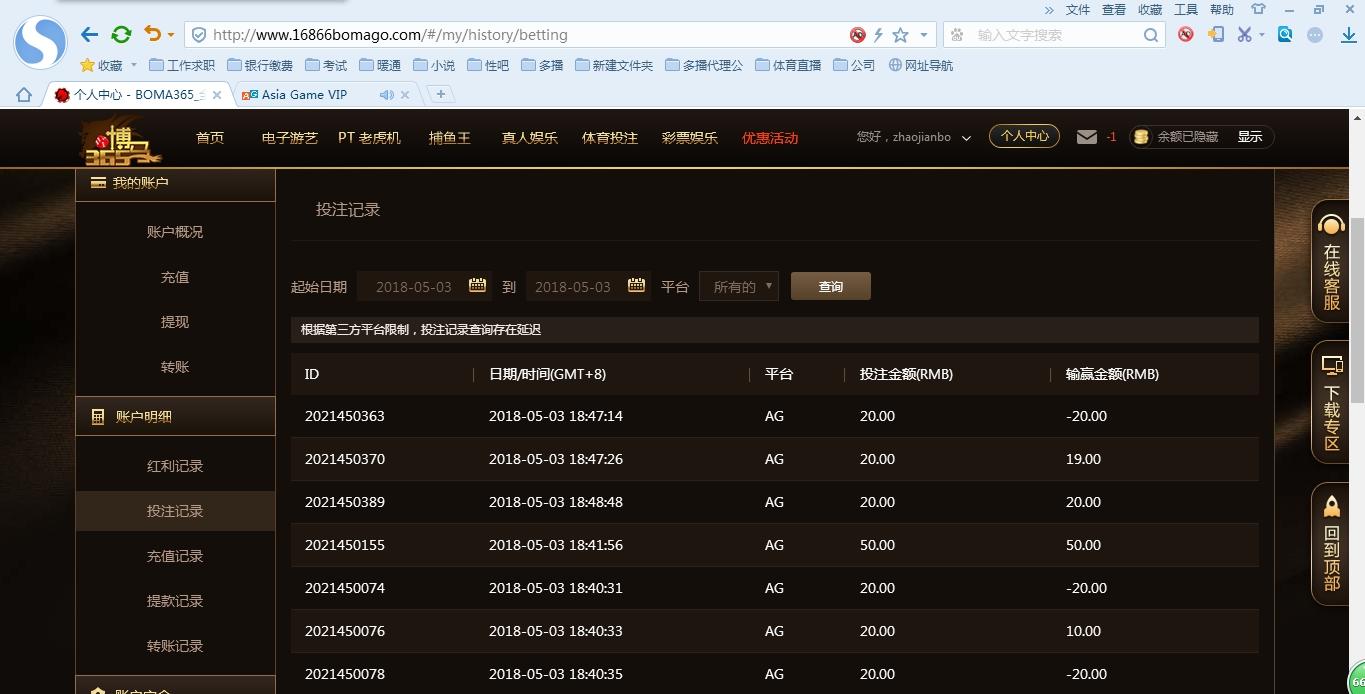
Task: Click the gold coins balance icon
Action: point(1141,137)
